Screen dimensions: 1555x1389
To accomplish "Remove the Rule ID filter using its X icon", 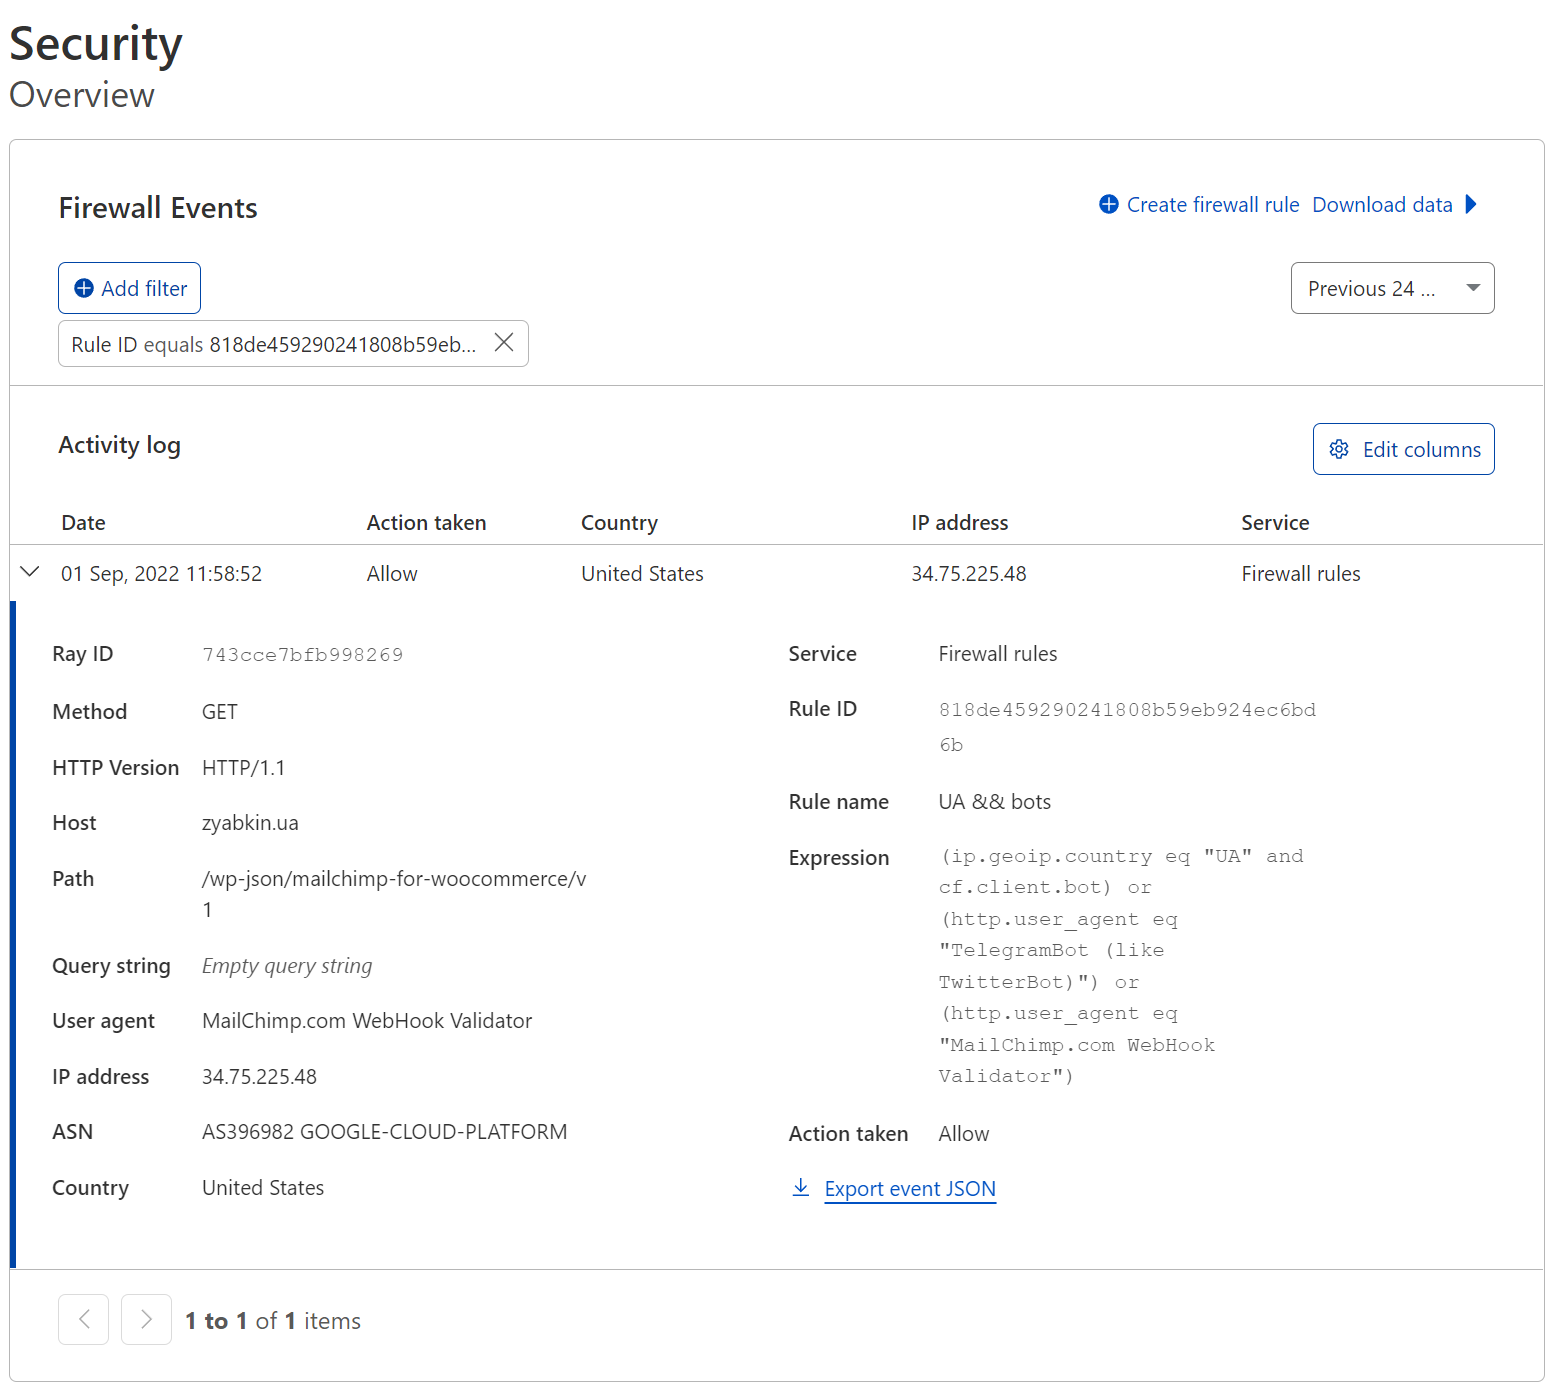I will tap(504, 342).
